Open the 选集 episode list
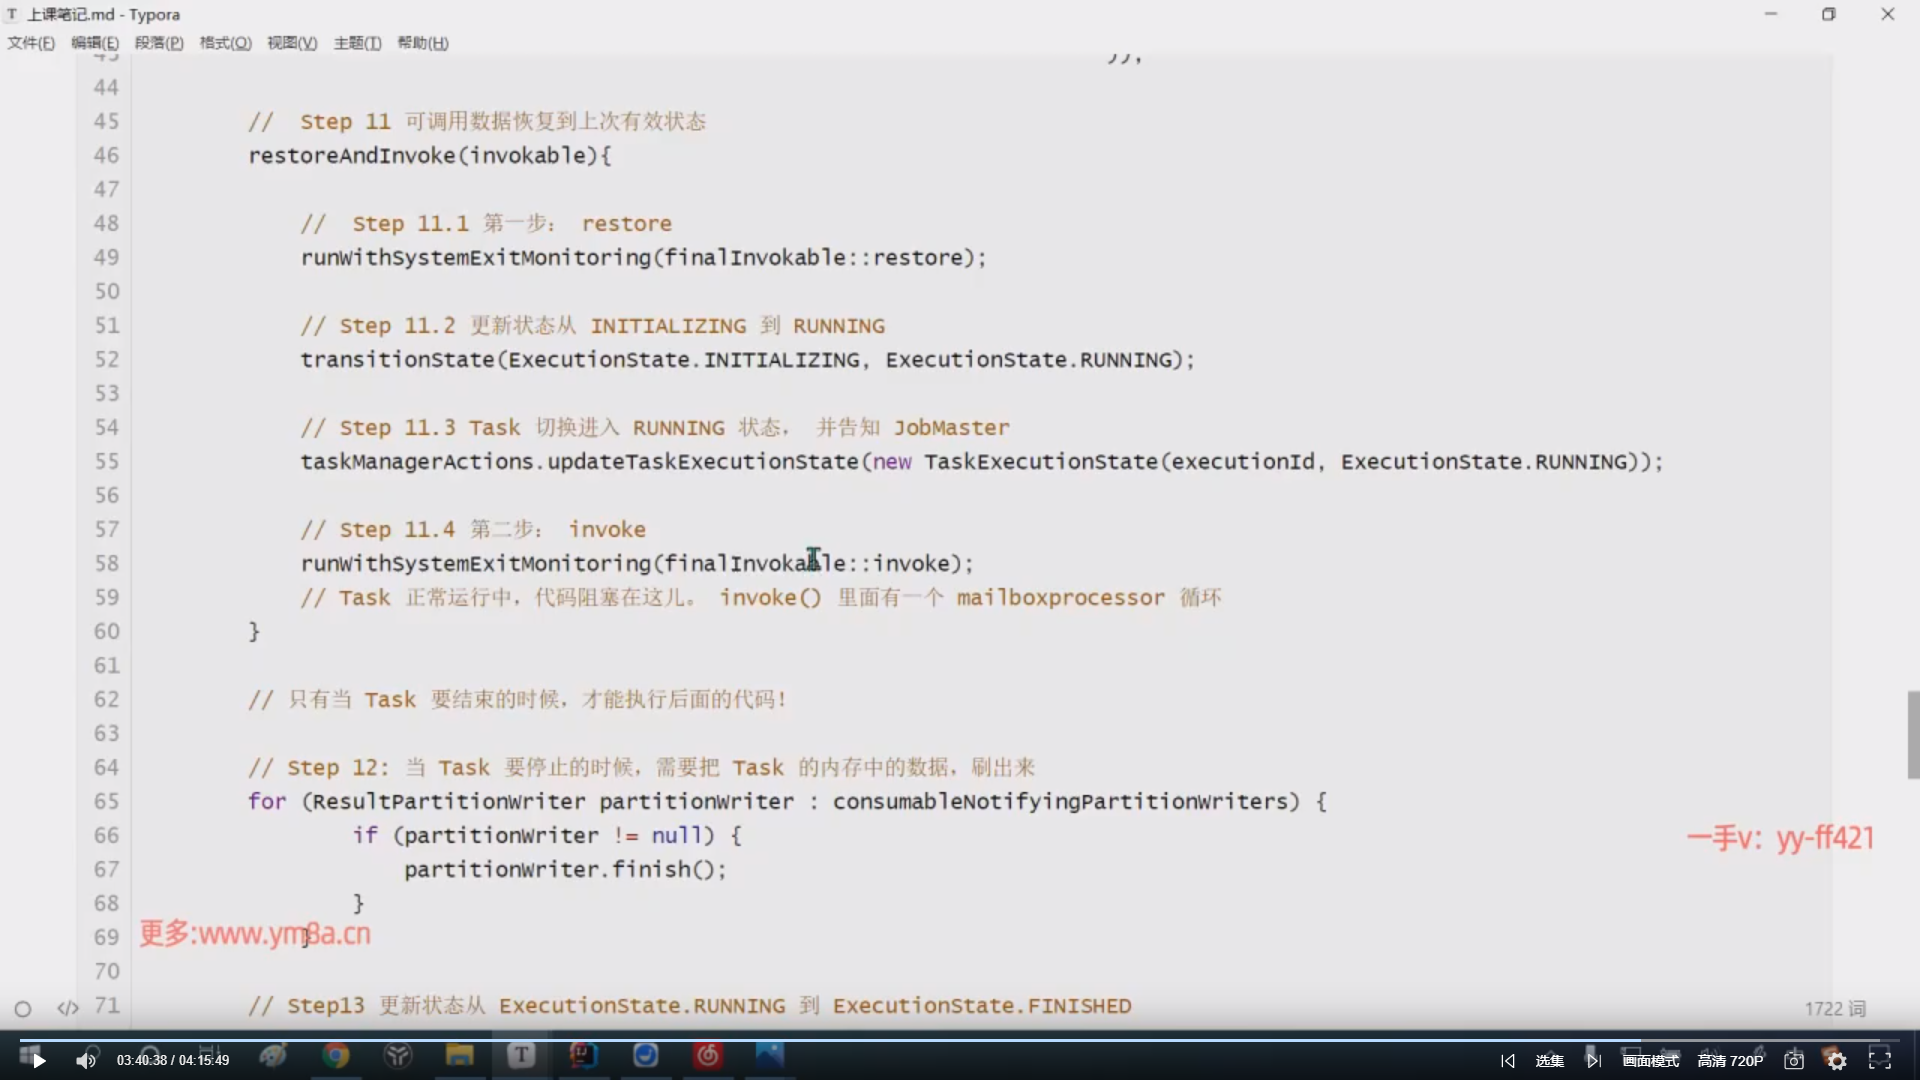1920x1080 pixels. [x=1550, y=1060]
